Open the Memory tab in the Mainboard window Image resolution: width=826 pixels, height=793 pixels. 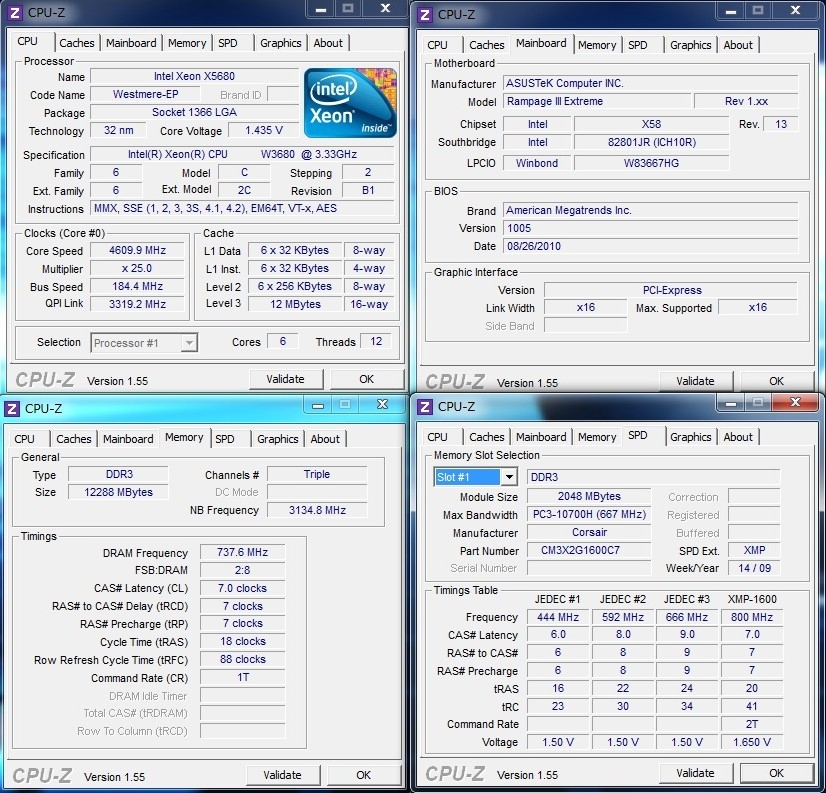click(597, 45)
